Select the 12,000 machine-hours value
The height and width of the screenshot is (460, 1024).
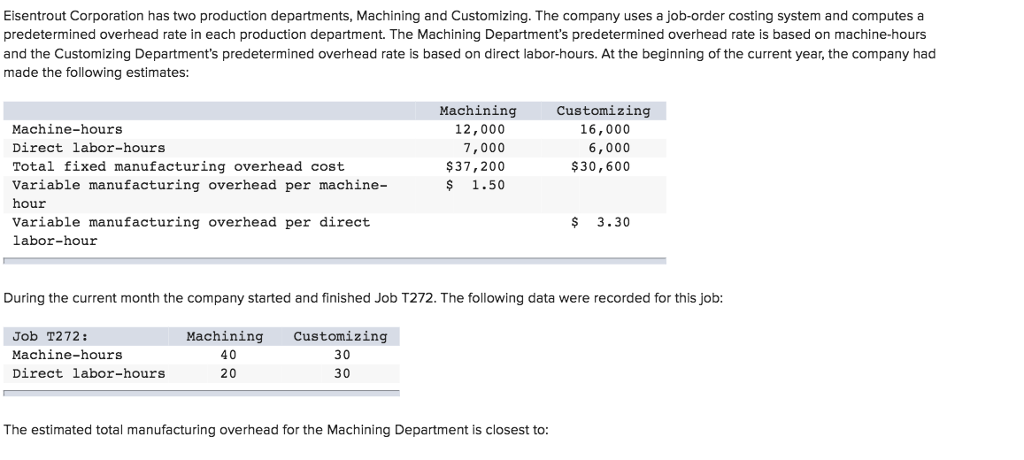(x=480, y=129)
